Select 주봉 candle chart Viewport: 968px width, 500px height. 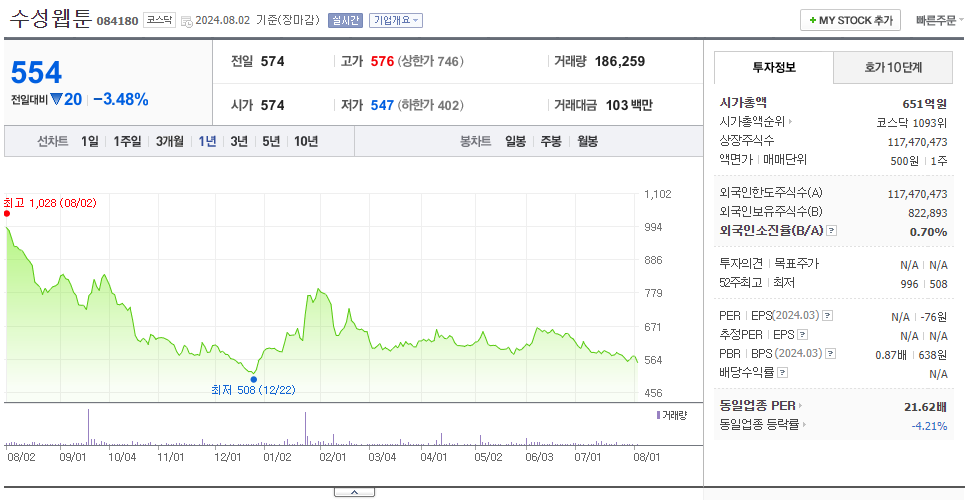coord(551,141)
